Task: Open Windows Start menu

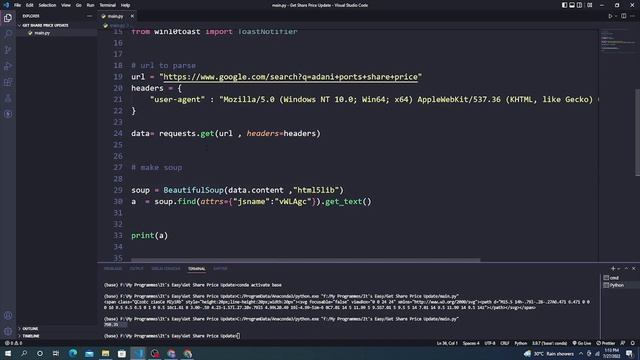Action: 8,353
